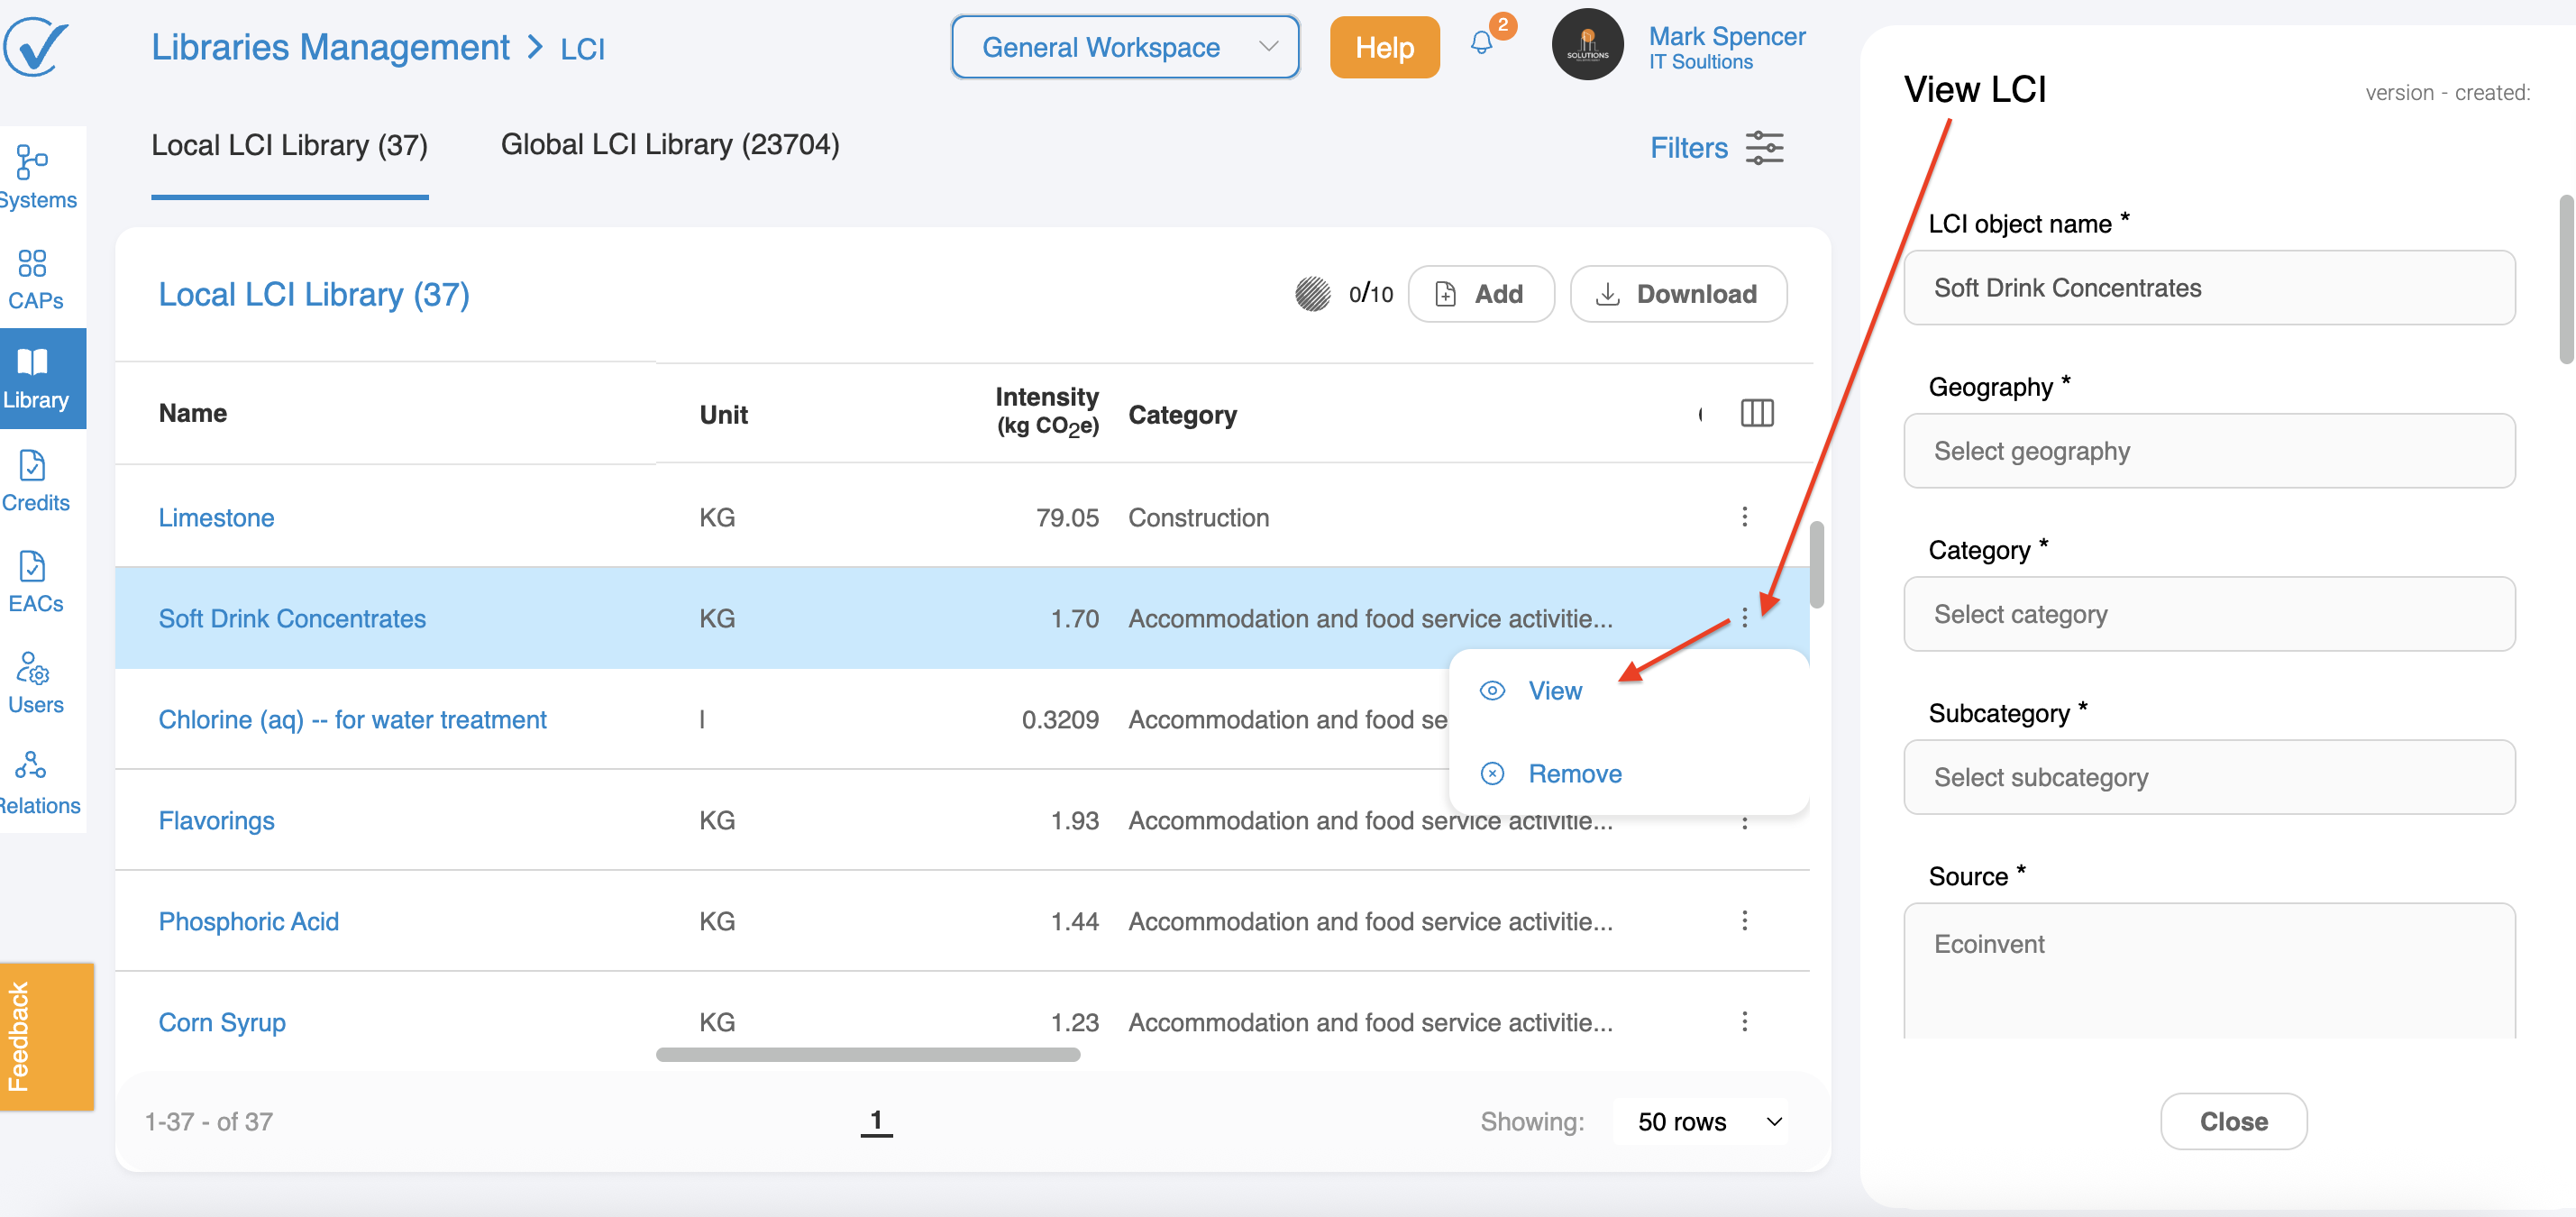Click the table horizontal scrollbar
The height and width of the screenshot is (1217, 2576).
pyautogui.click(x=867, y=1054)
